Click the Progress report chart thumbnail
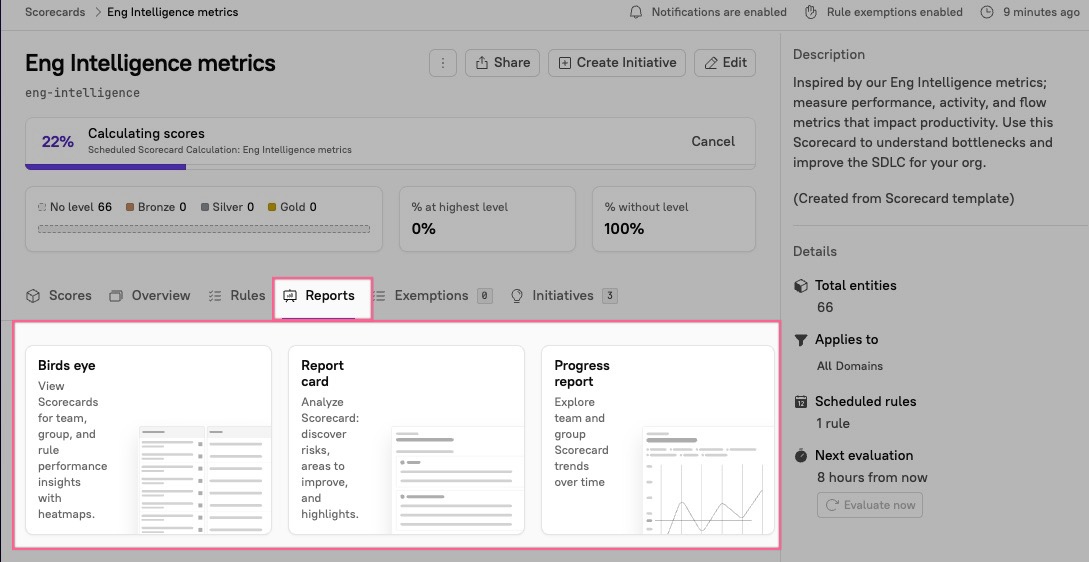1089x562 pixels. point(708,480)
